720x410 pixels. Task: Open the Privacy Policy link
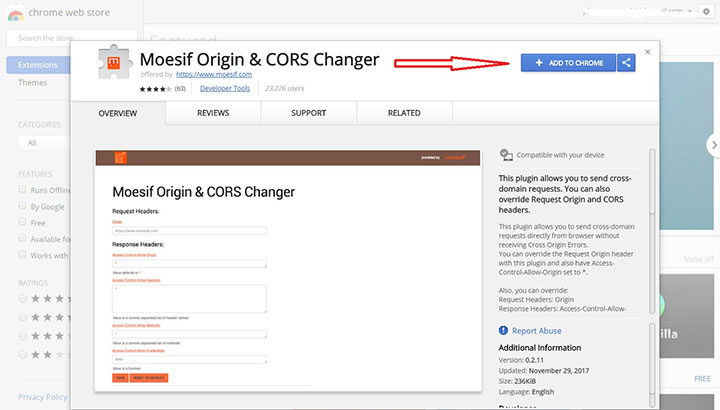pyautogui.click(x=43, y=397)
